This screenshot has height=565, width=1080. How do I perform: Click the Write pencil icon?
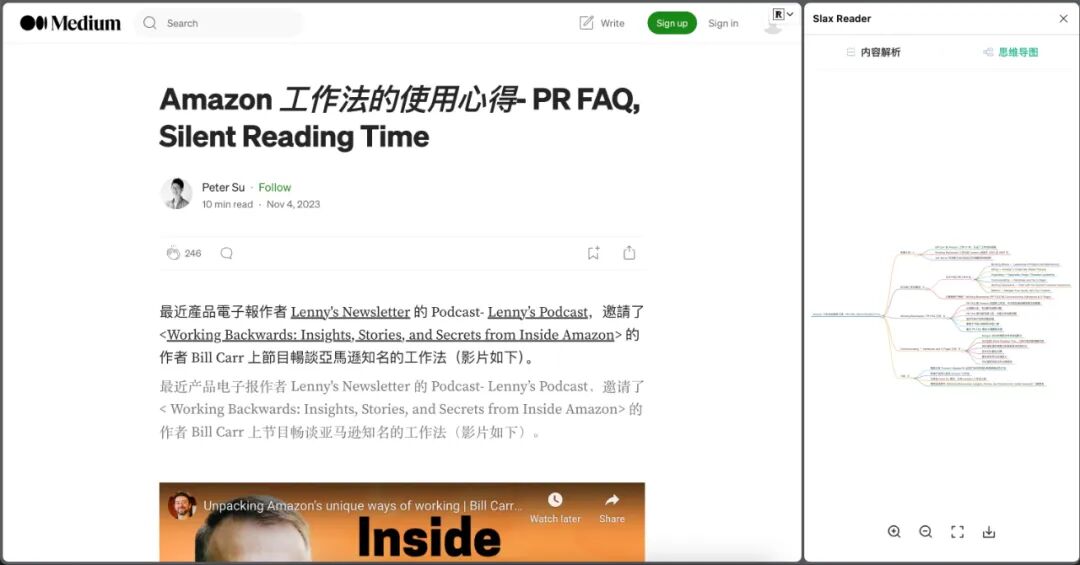coord(586,23)
